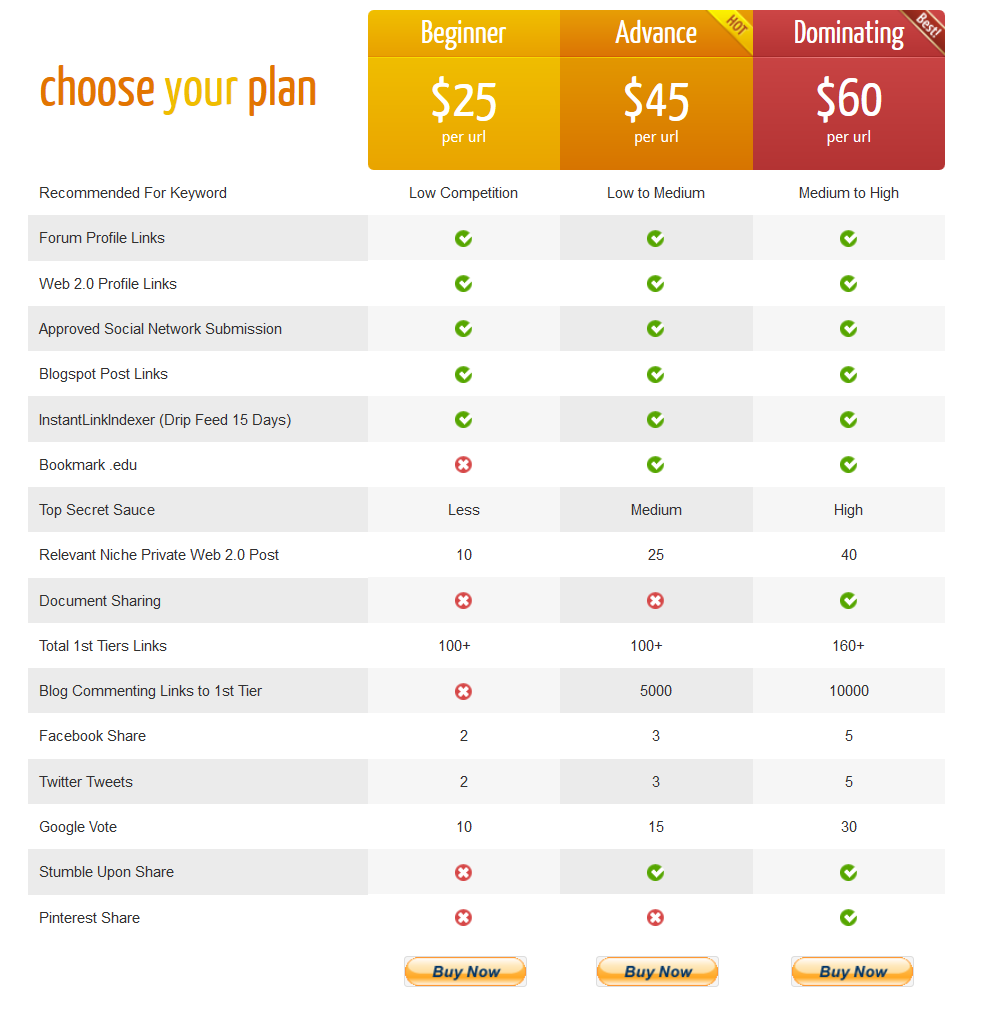983x1011 pixels.
Task: Select the Advance plan header
Action: point(656,33)
